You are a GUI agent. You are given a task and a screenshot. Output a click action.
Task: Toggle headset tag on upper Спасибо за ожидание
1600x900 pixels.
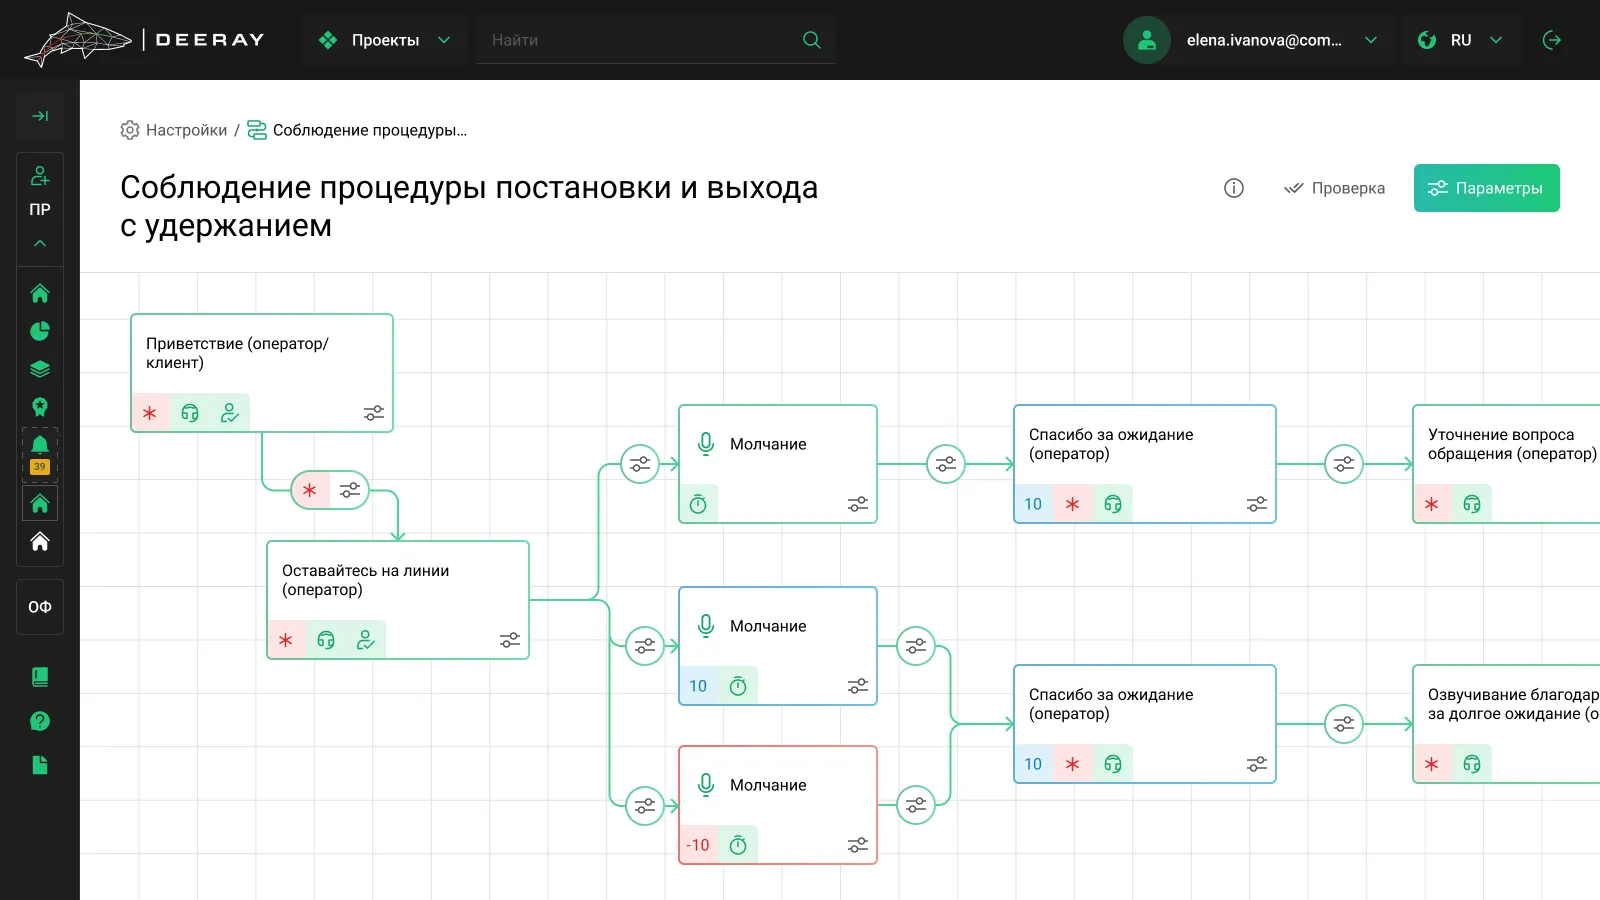click(x=1113, y=504)
